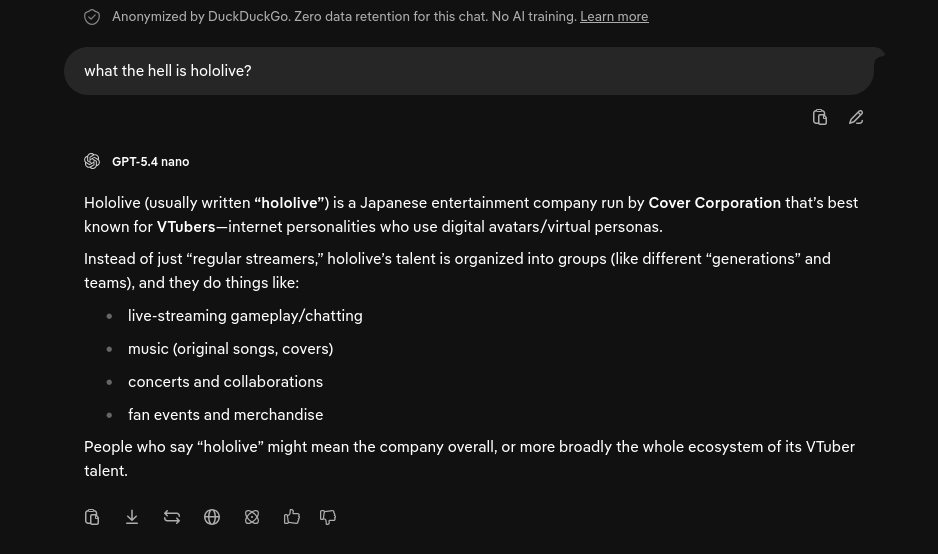This screenshot has width=938, height=554.
Task: Click the globe web search icon
Action: [212, 517]
